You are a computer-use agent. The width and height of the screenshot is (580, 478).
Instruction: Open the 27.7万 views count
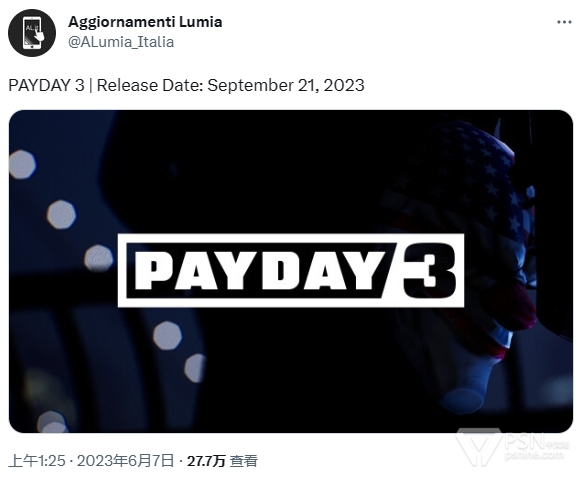(206, 461)
